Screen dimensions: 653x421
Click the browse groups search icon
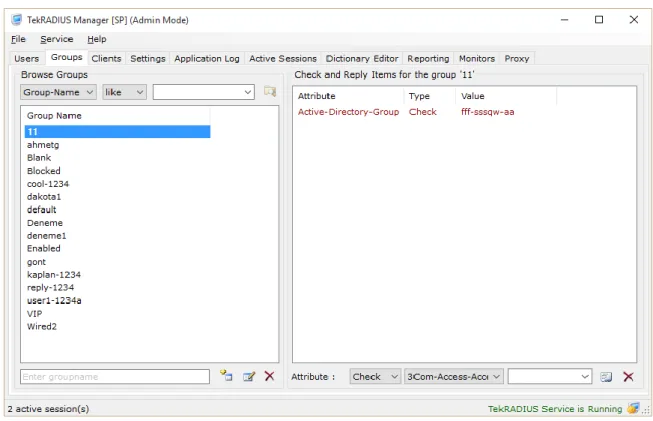pos(270,92)
